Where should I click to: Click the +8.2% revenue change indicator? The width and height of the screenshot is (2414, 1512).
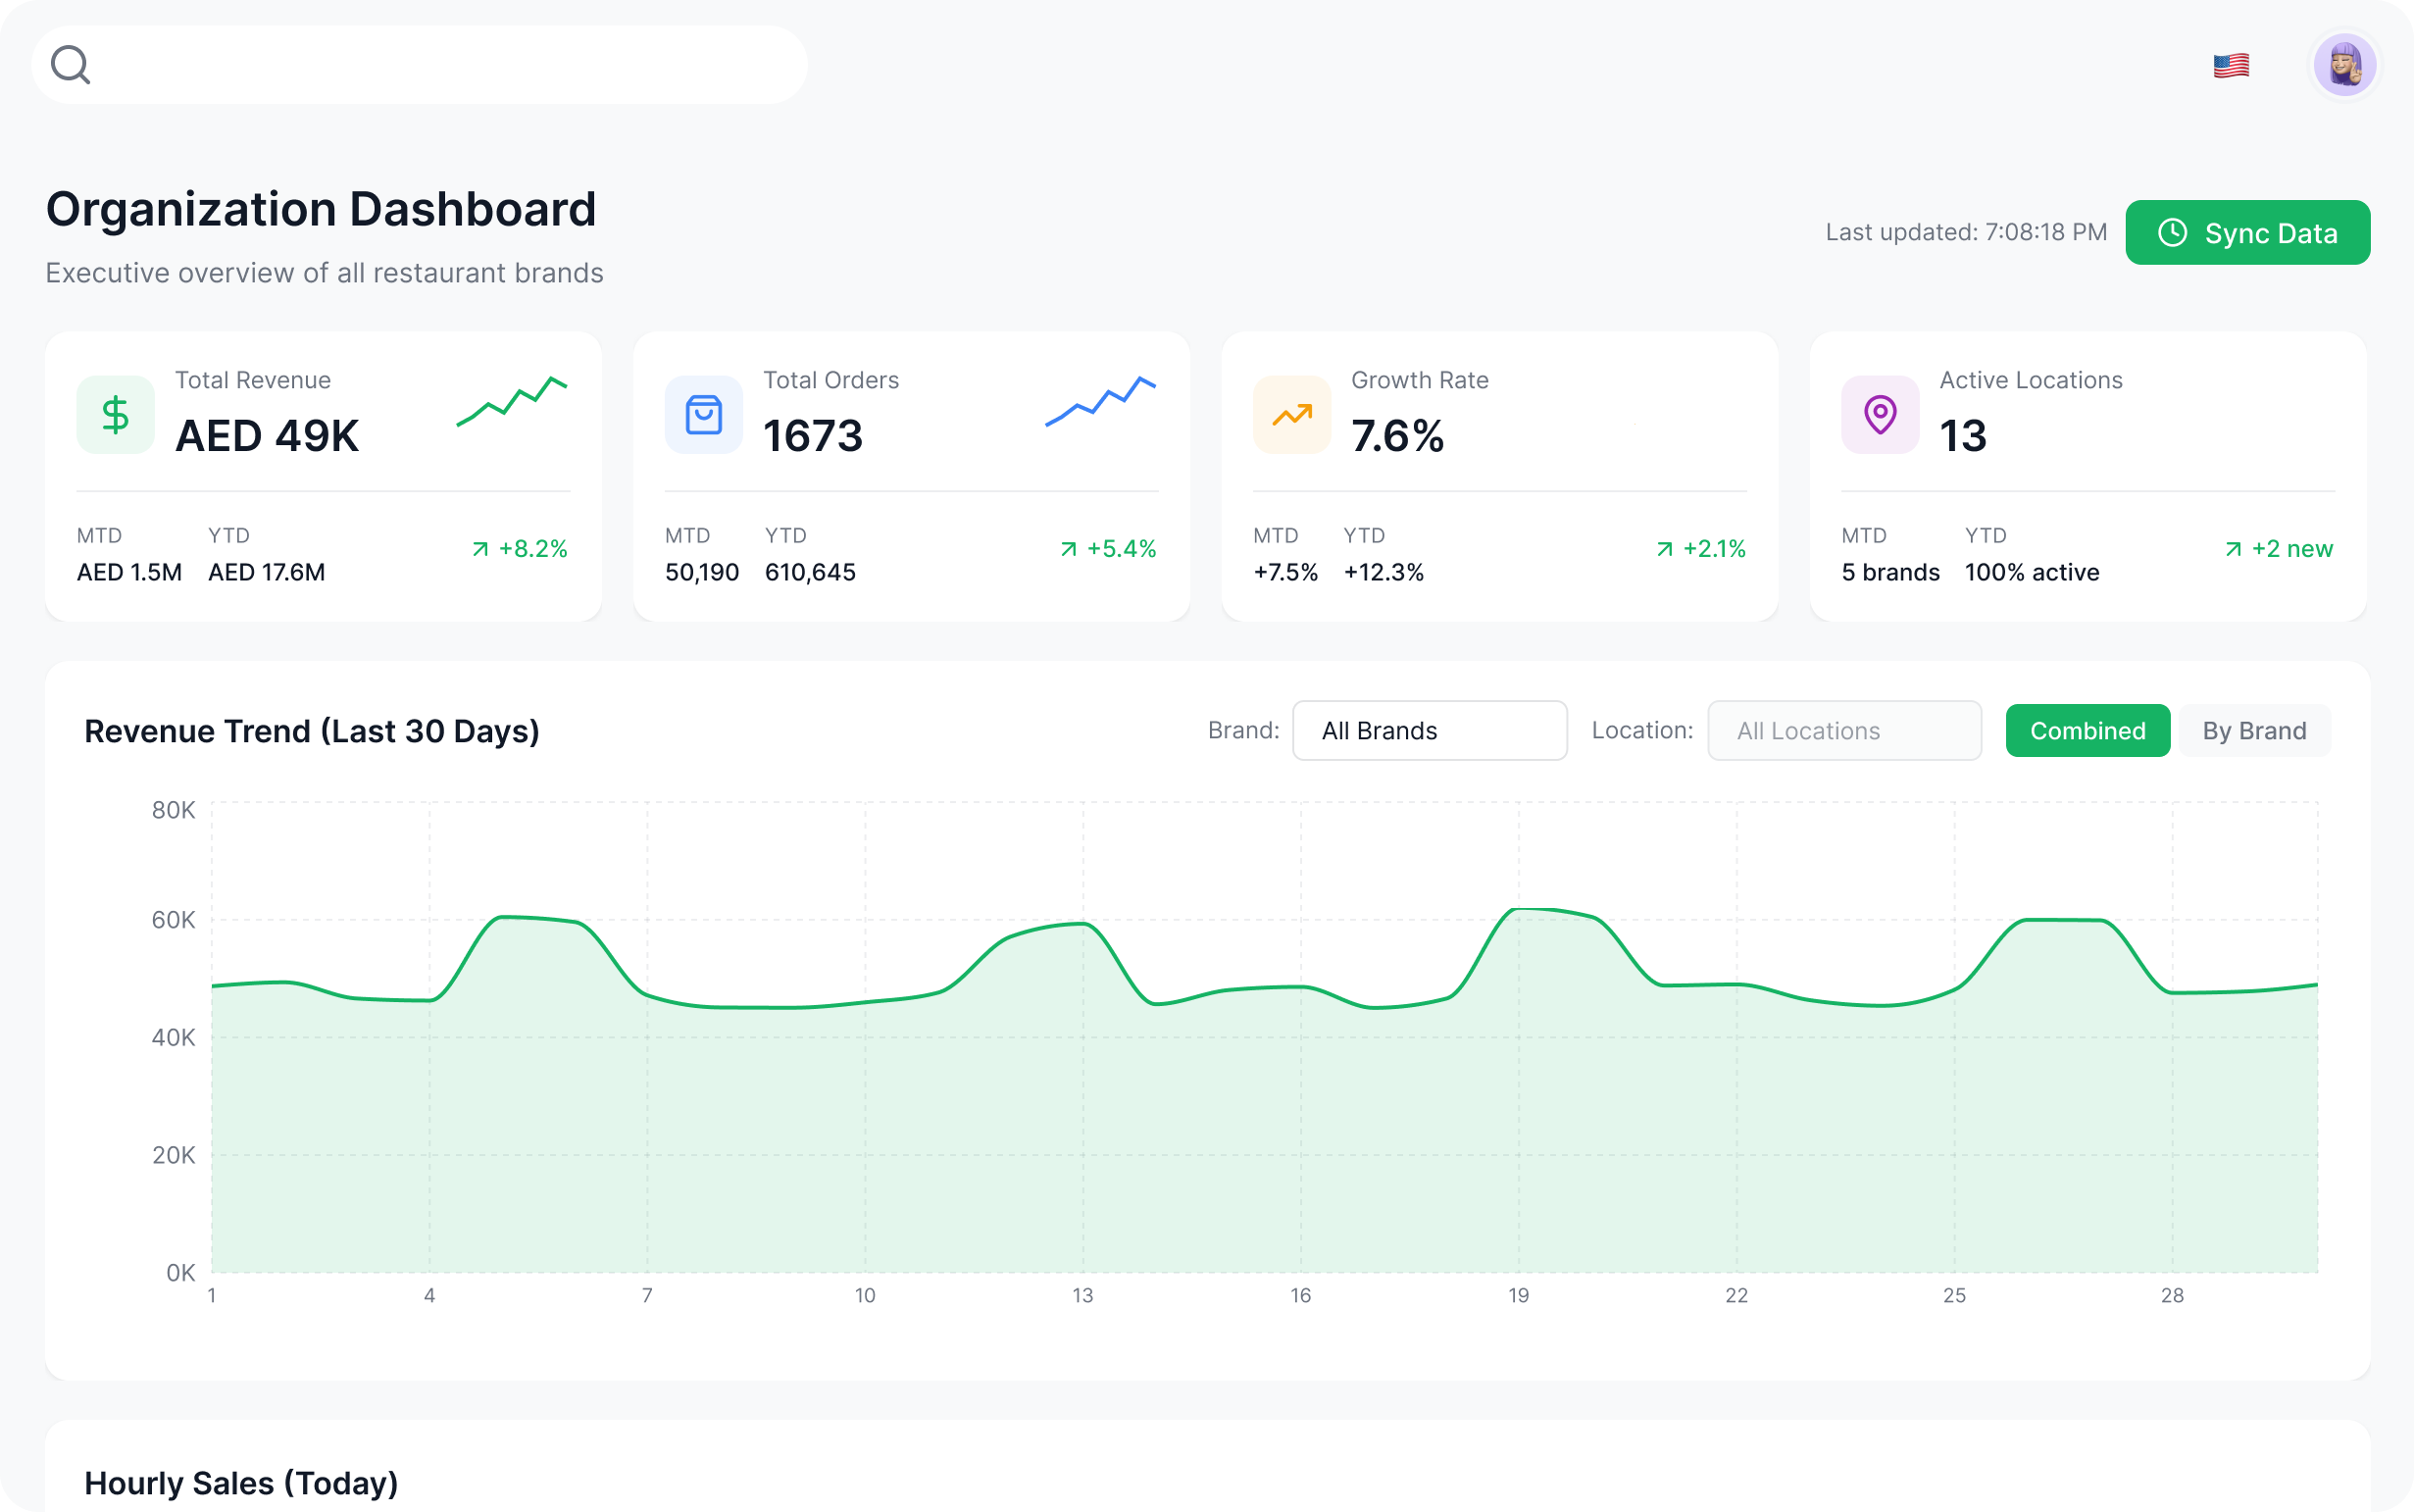pos(520,549)
